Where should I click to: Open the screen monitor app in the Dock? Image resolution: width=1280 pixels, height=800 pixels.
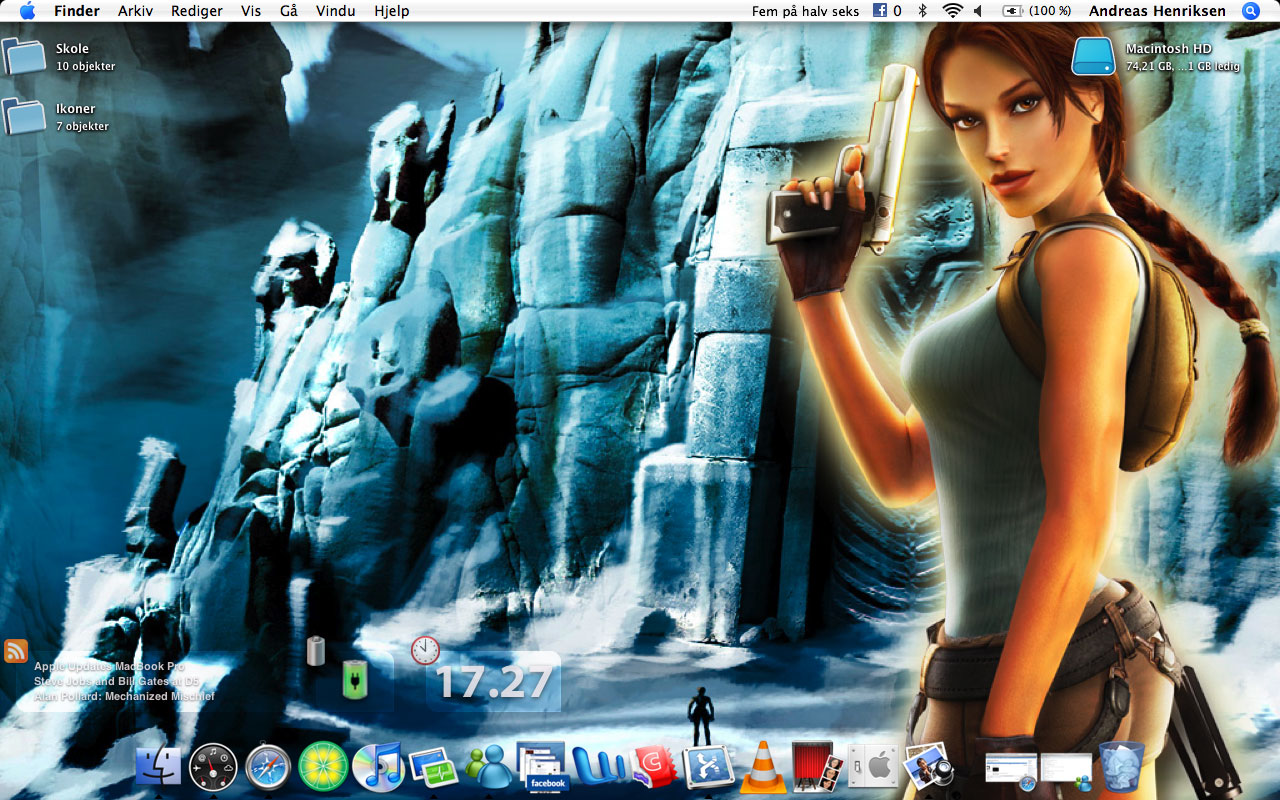click(433, 767)
